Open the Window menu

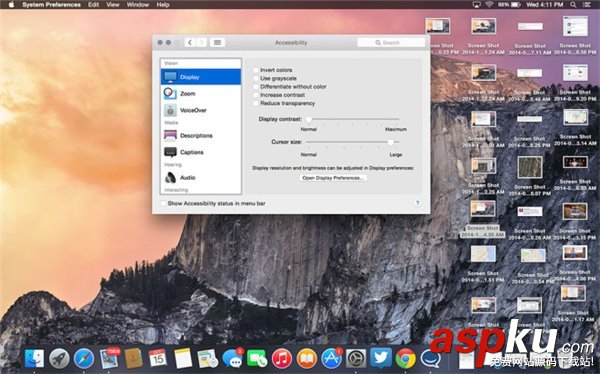(138, 5)
